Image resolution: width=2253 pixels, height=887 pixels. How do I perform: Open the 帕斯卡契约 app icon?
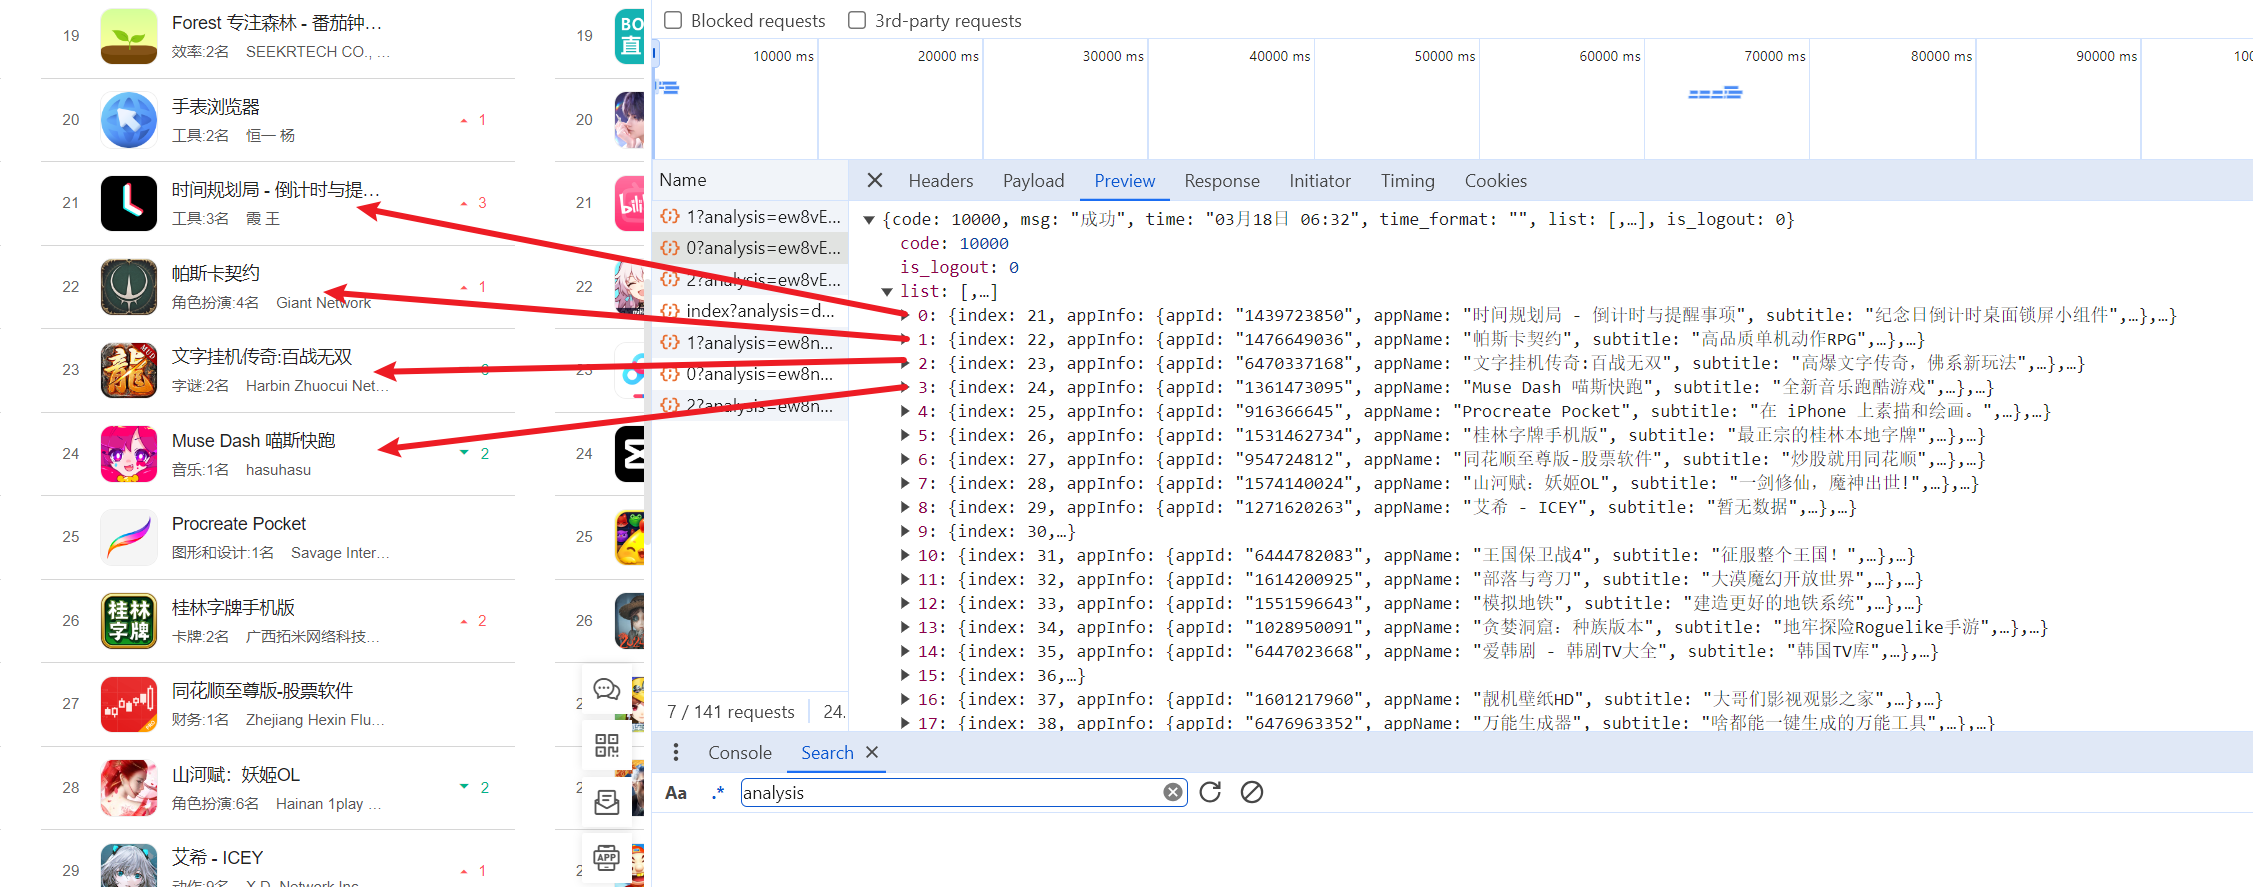point(129,287)
